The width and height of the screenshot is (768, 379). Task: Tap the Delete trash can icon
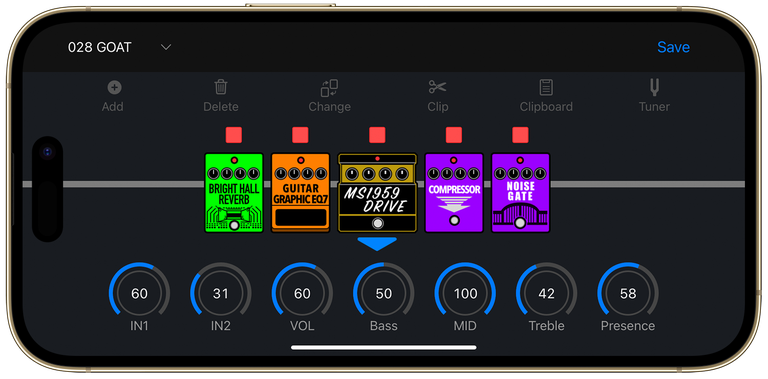221,87
